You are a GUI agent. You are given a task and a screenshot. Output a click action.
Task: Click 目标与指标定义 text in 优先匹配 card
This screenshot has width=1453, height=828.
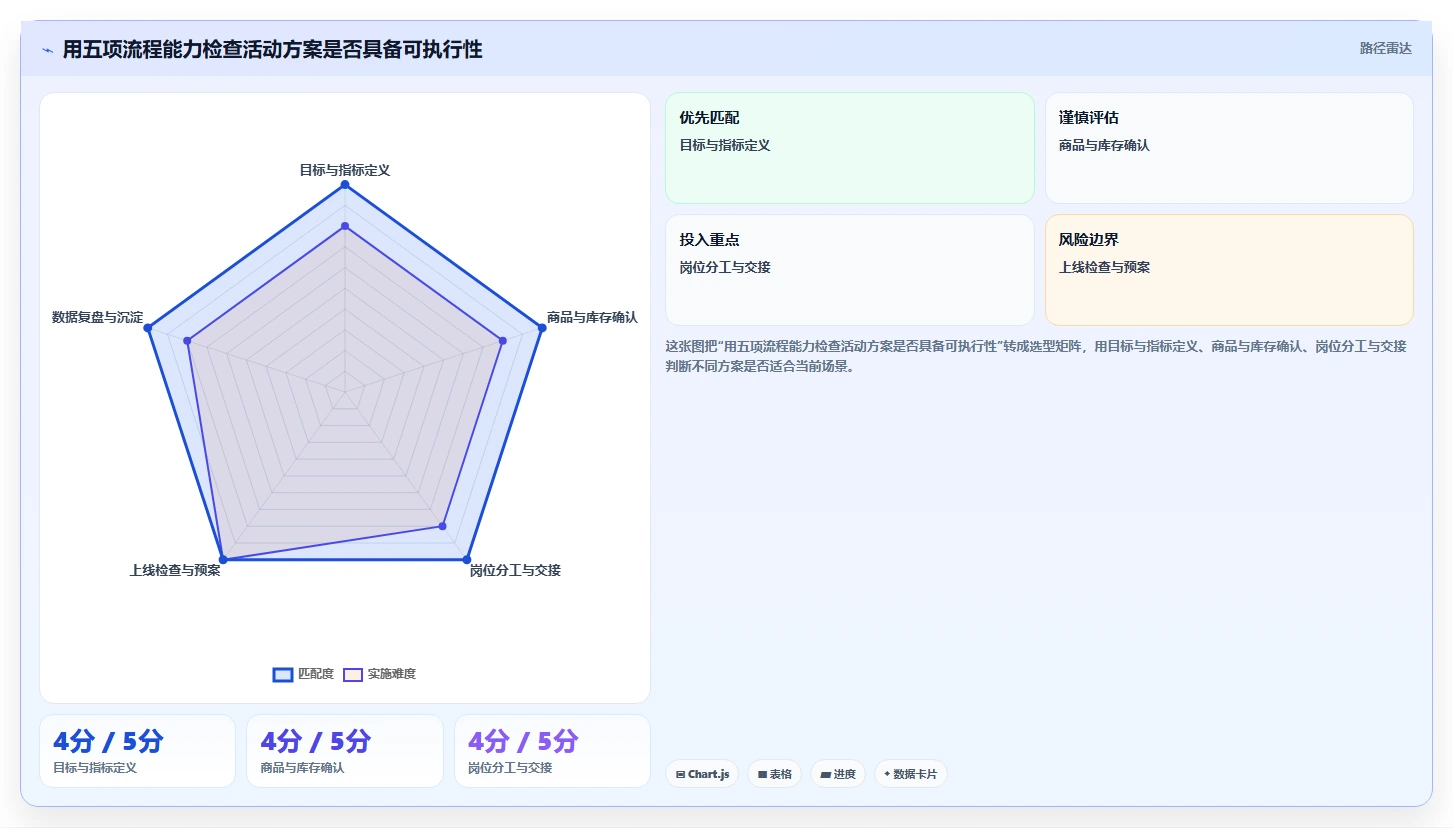point(725,145)
